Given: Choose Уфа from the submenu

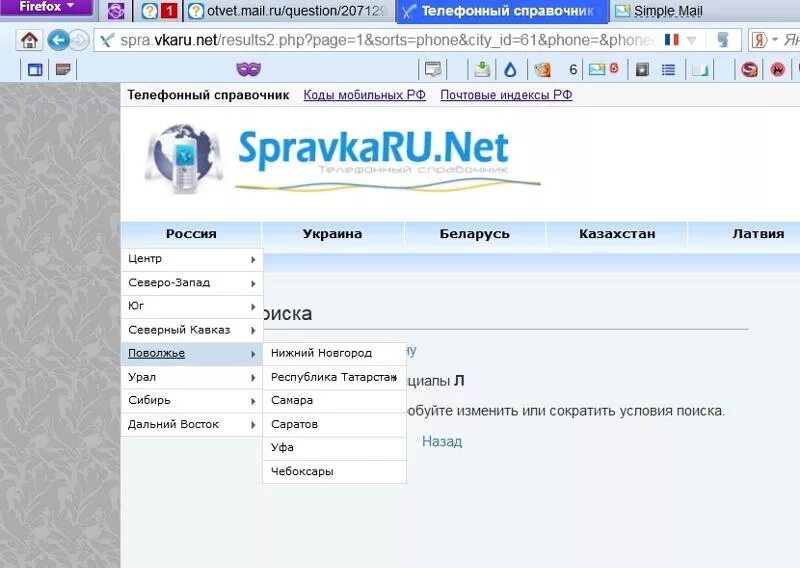Looking at the screenshot, I should [334, 448].
